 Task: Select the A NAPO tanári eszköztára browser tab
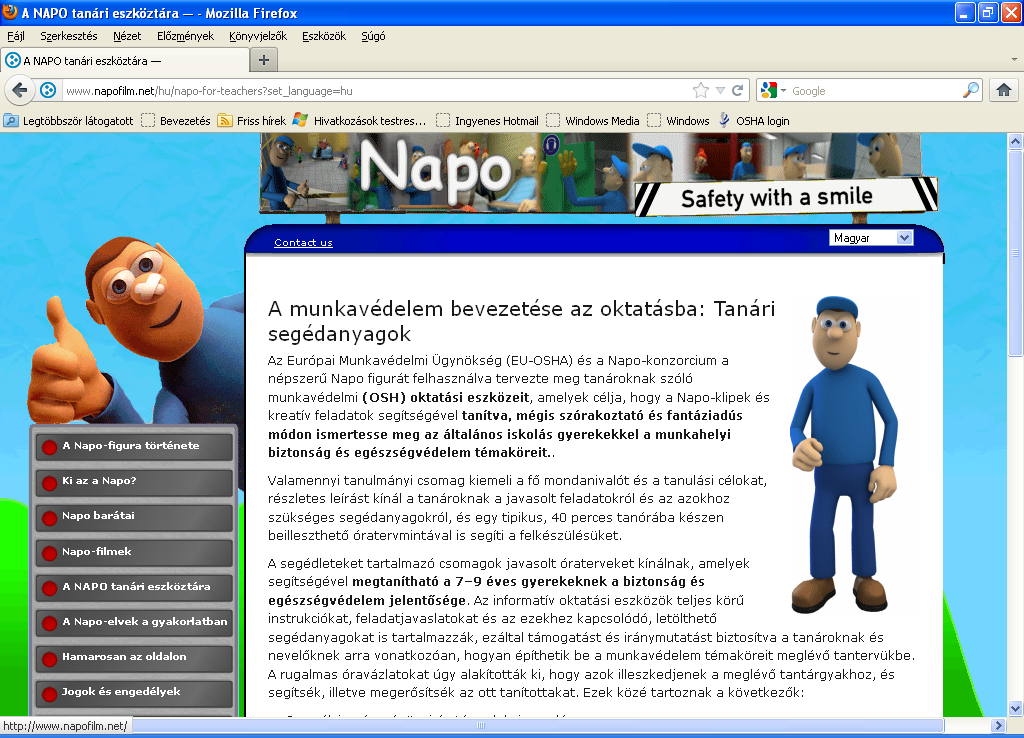pyautogui.click(x=125, y=60)
